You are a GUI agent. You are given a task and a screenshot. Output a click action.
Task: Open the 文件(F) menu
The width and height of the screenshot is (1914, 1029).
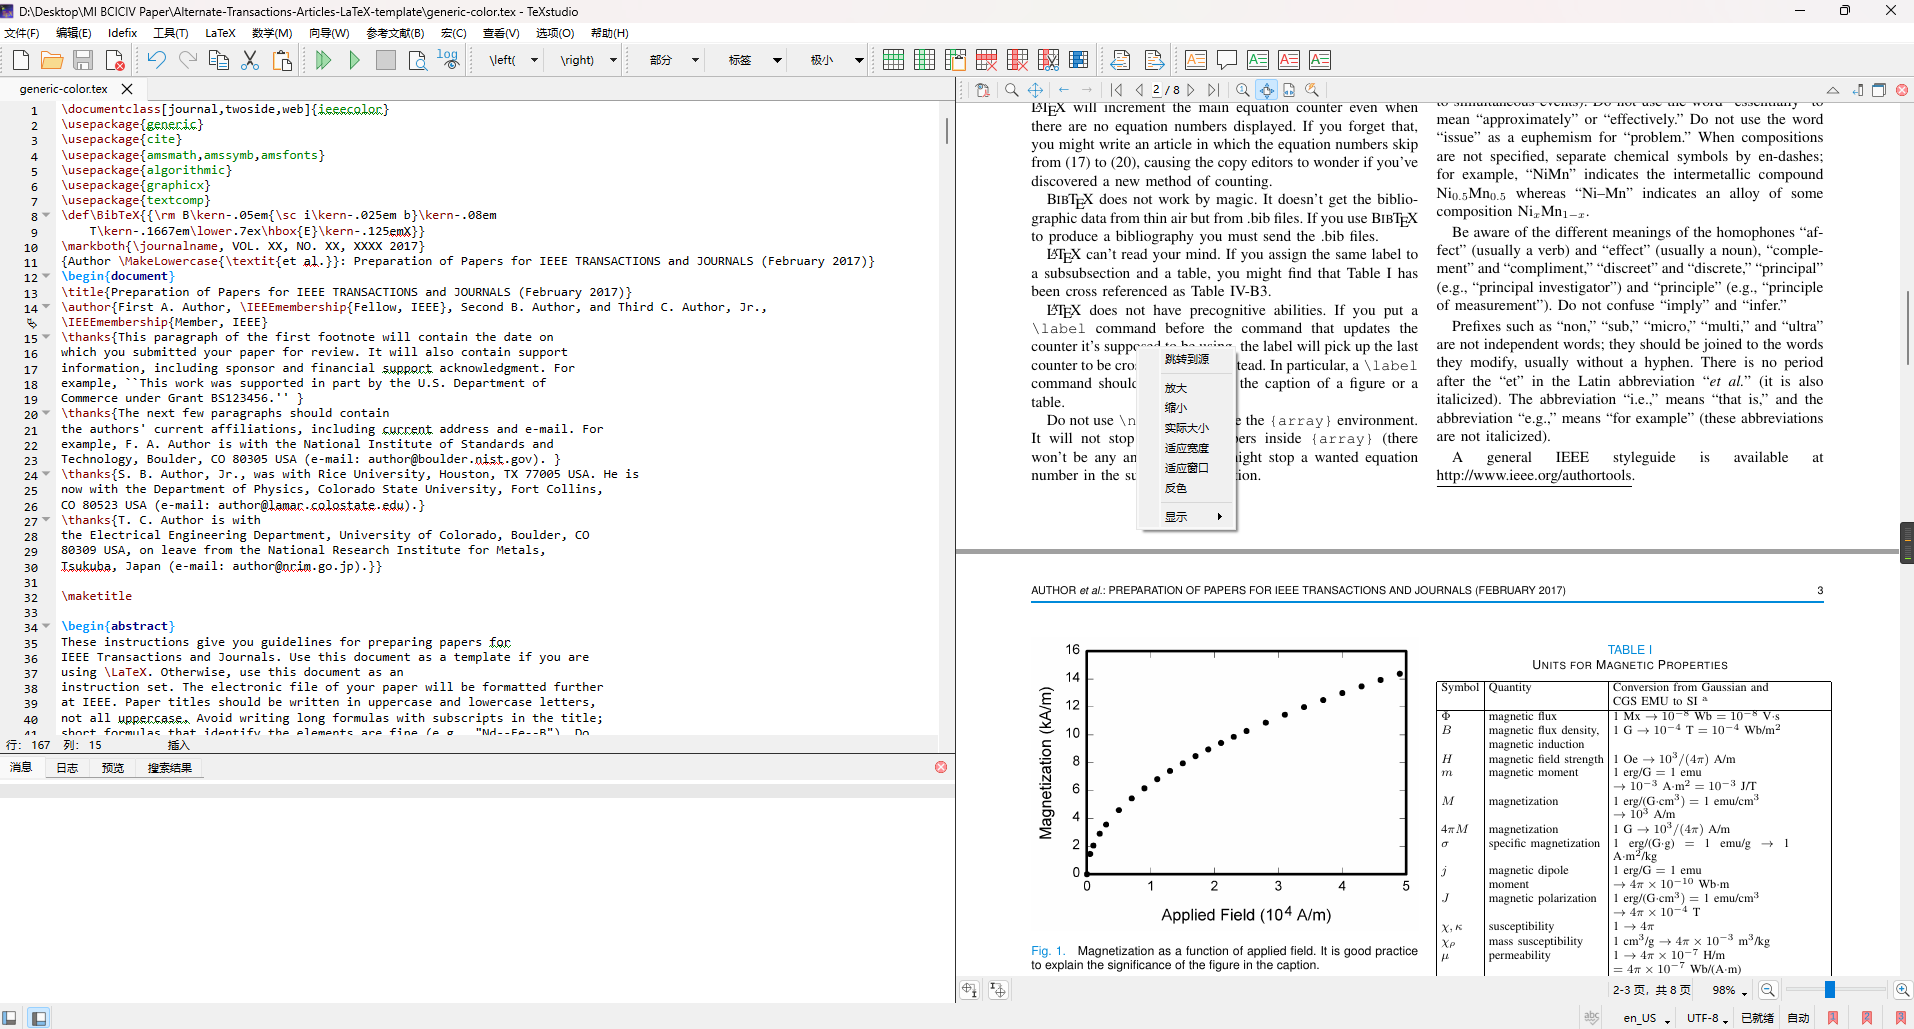coord(22,33)
